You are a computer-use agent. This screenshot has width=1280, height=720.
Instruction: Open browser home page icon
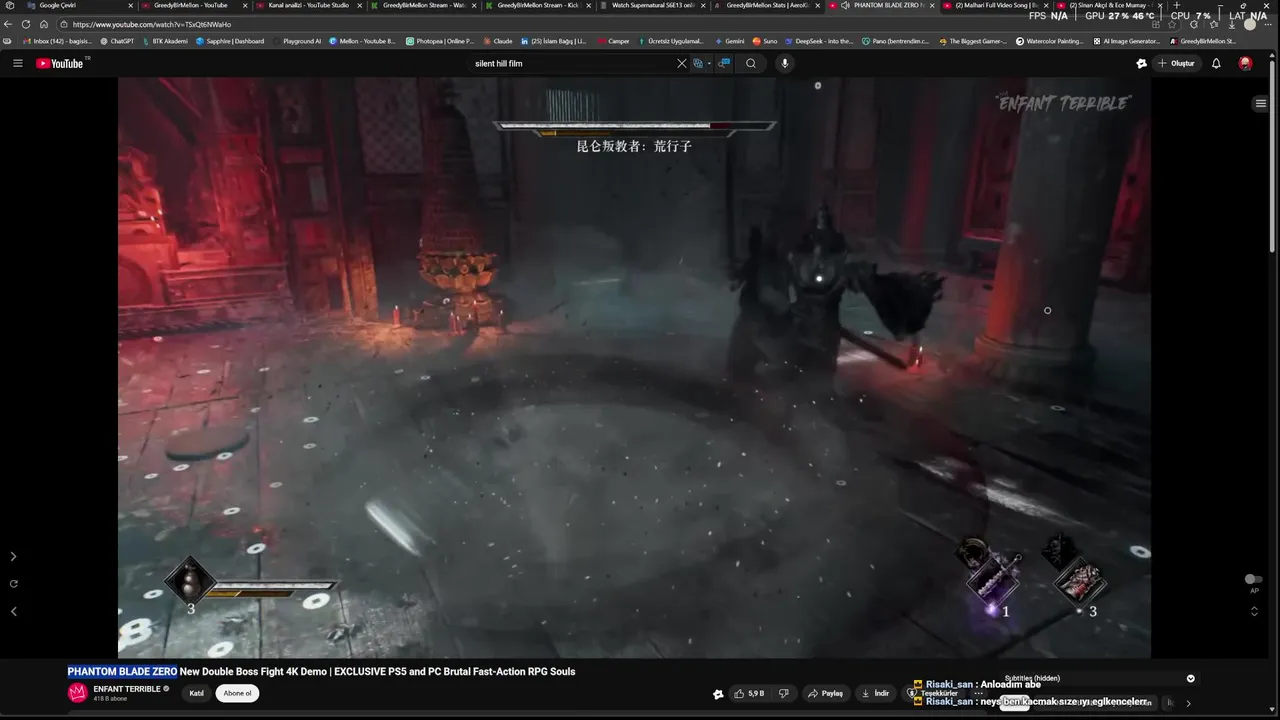(44, 24)
